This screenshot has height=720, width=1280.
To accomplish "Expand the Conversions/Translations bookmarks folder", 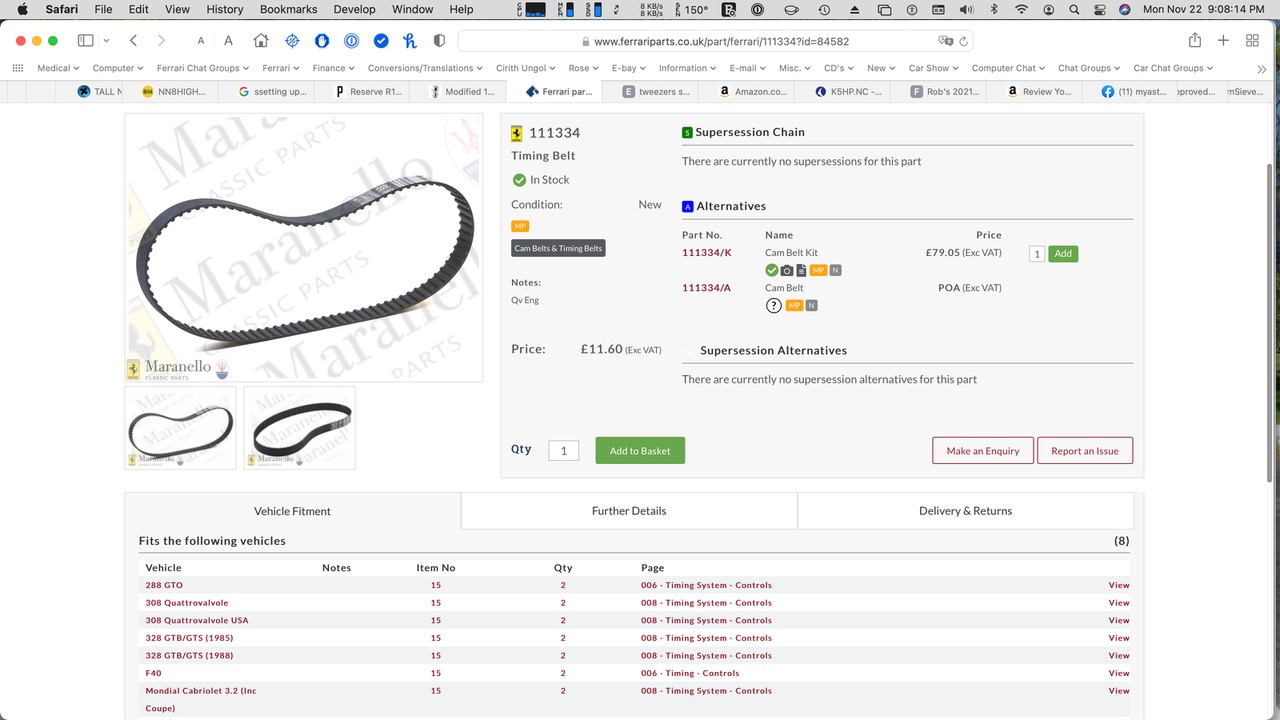I will (x=425, y=68).
